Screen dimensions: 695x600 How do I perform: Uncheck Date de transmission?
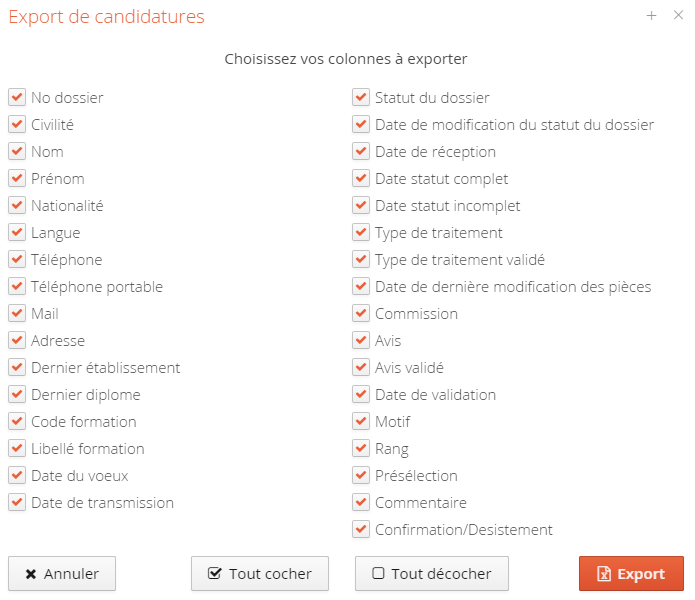17,503
